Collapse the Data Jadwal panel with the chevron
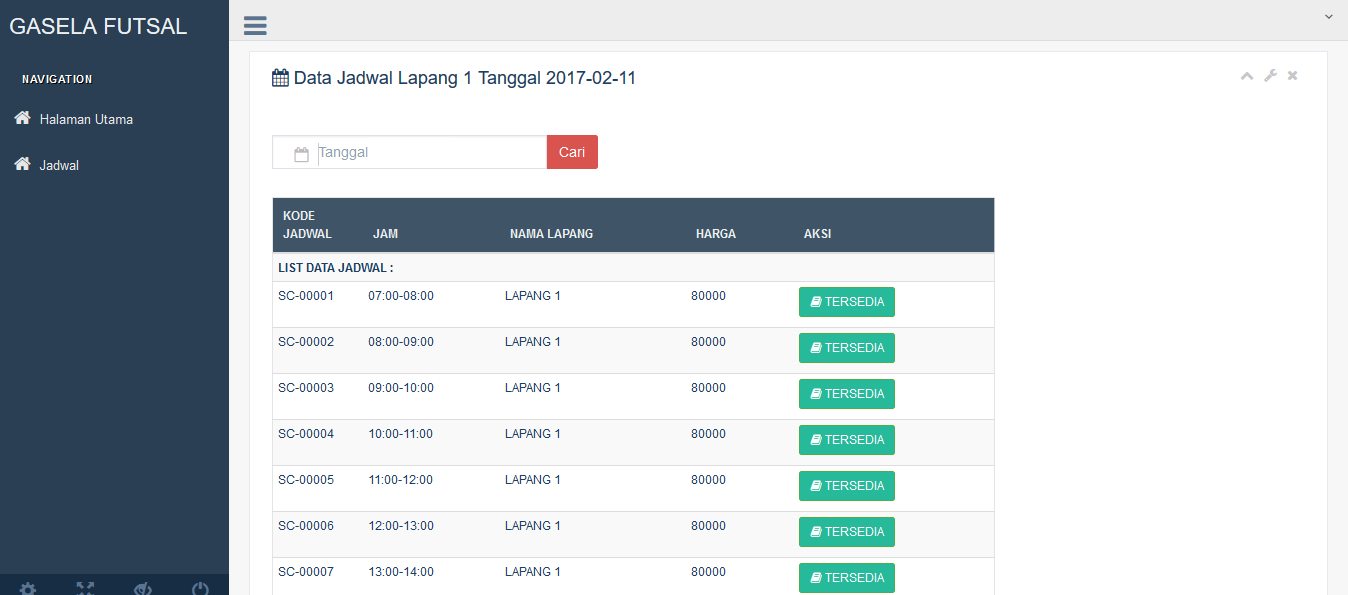The width and height of the screenshot is (1348, 595). coord(1247,75)
